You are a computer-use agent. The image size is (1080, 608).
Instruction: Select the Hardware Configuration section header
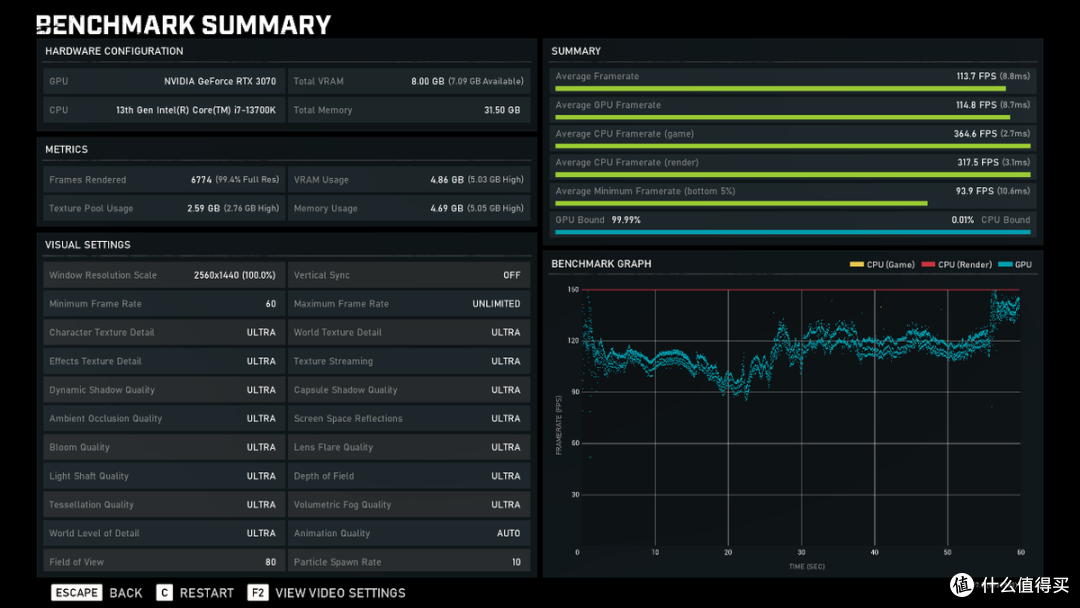(x=114, y=51)
